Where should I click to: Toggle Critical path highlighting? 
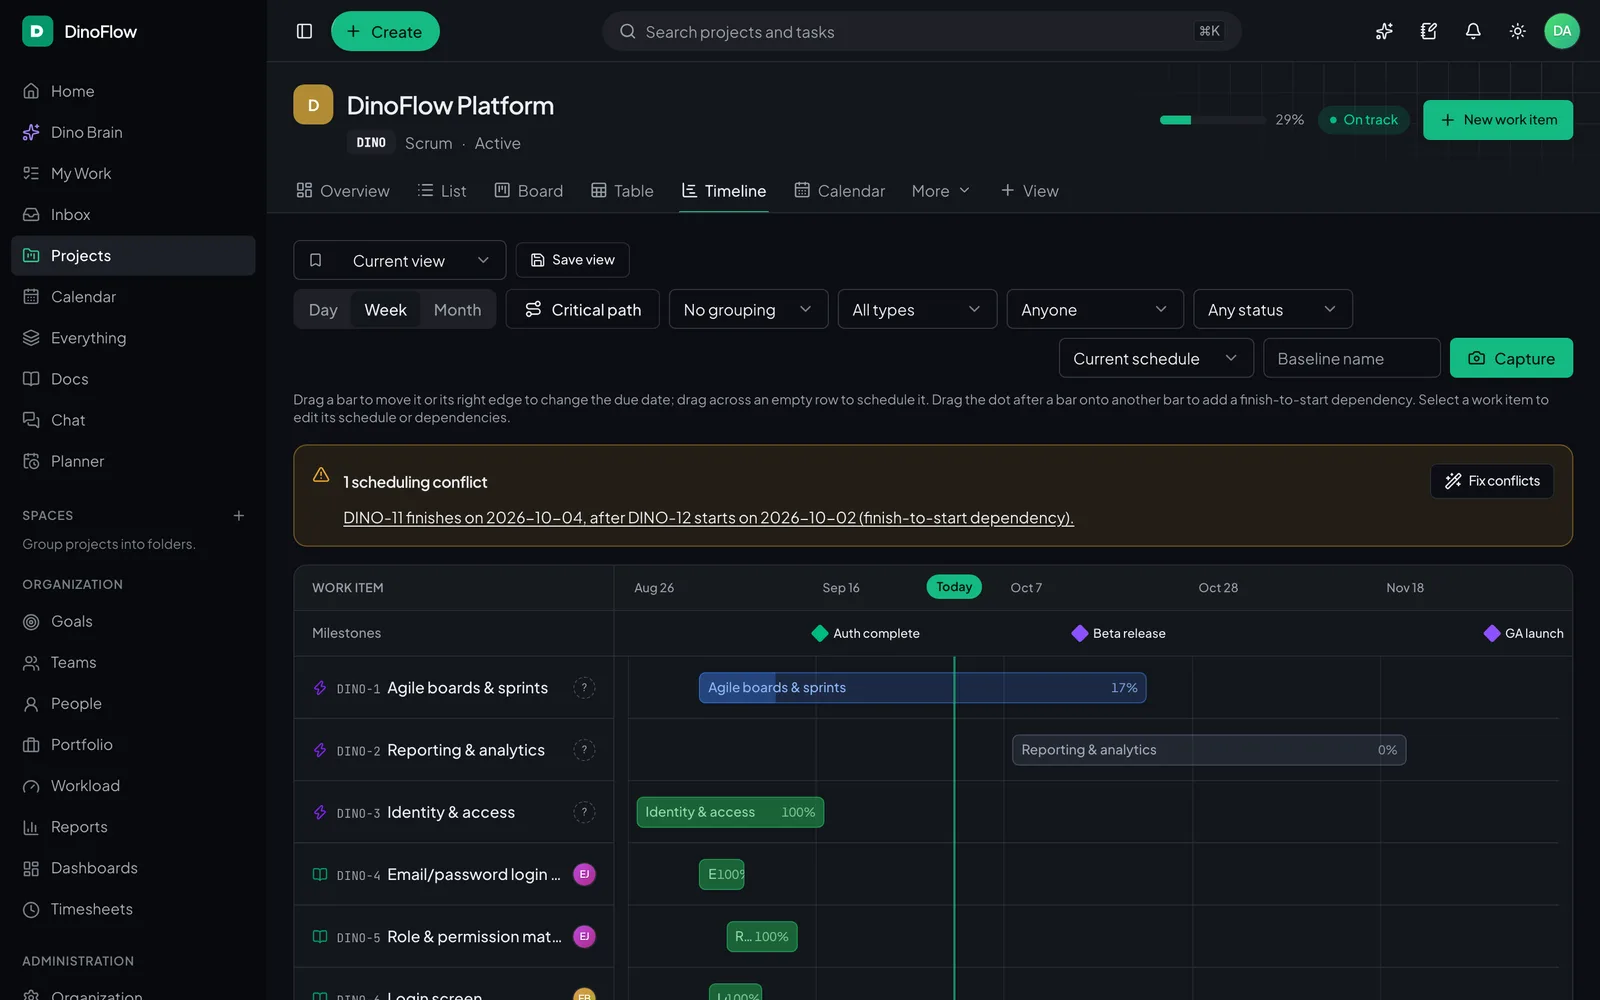582,310
